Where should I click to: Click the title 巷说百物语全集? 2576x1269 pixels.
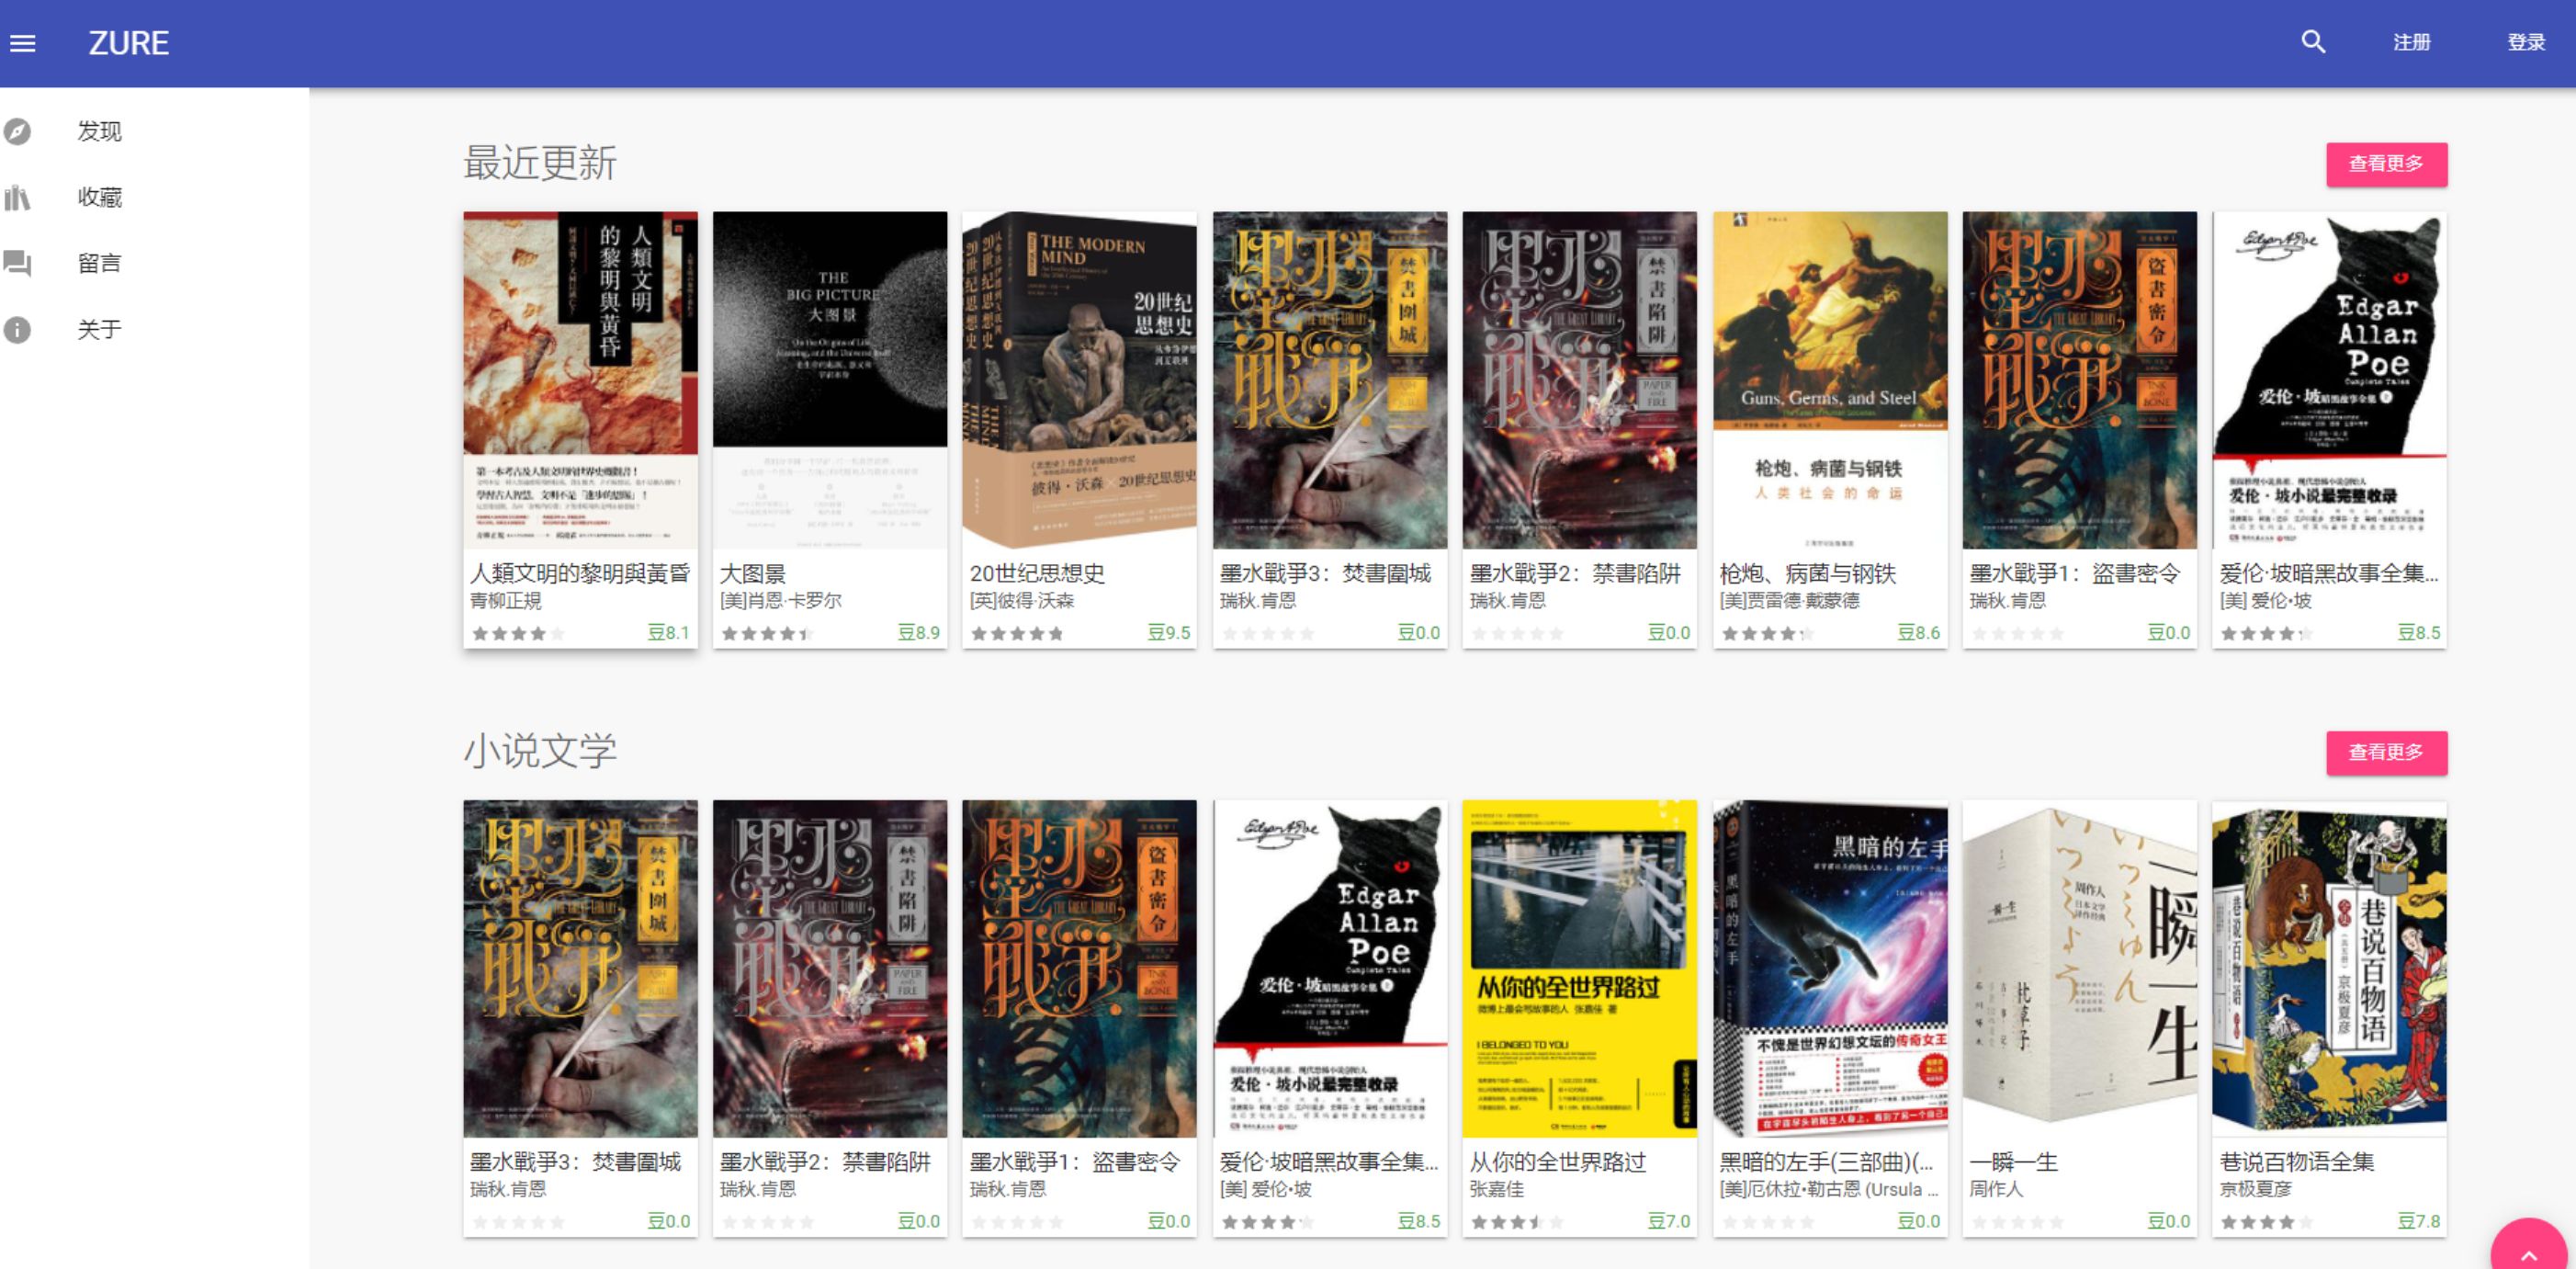pos(2297,1161)
